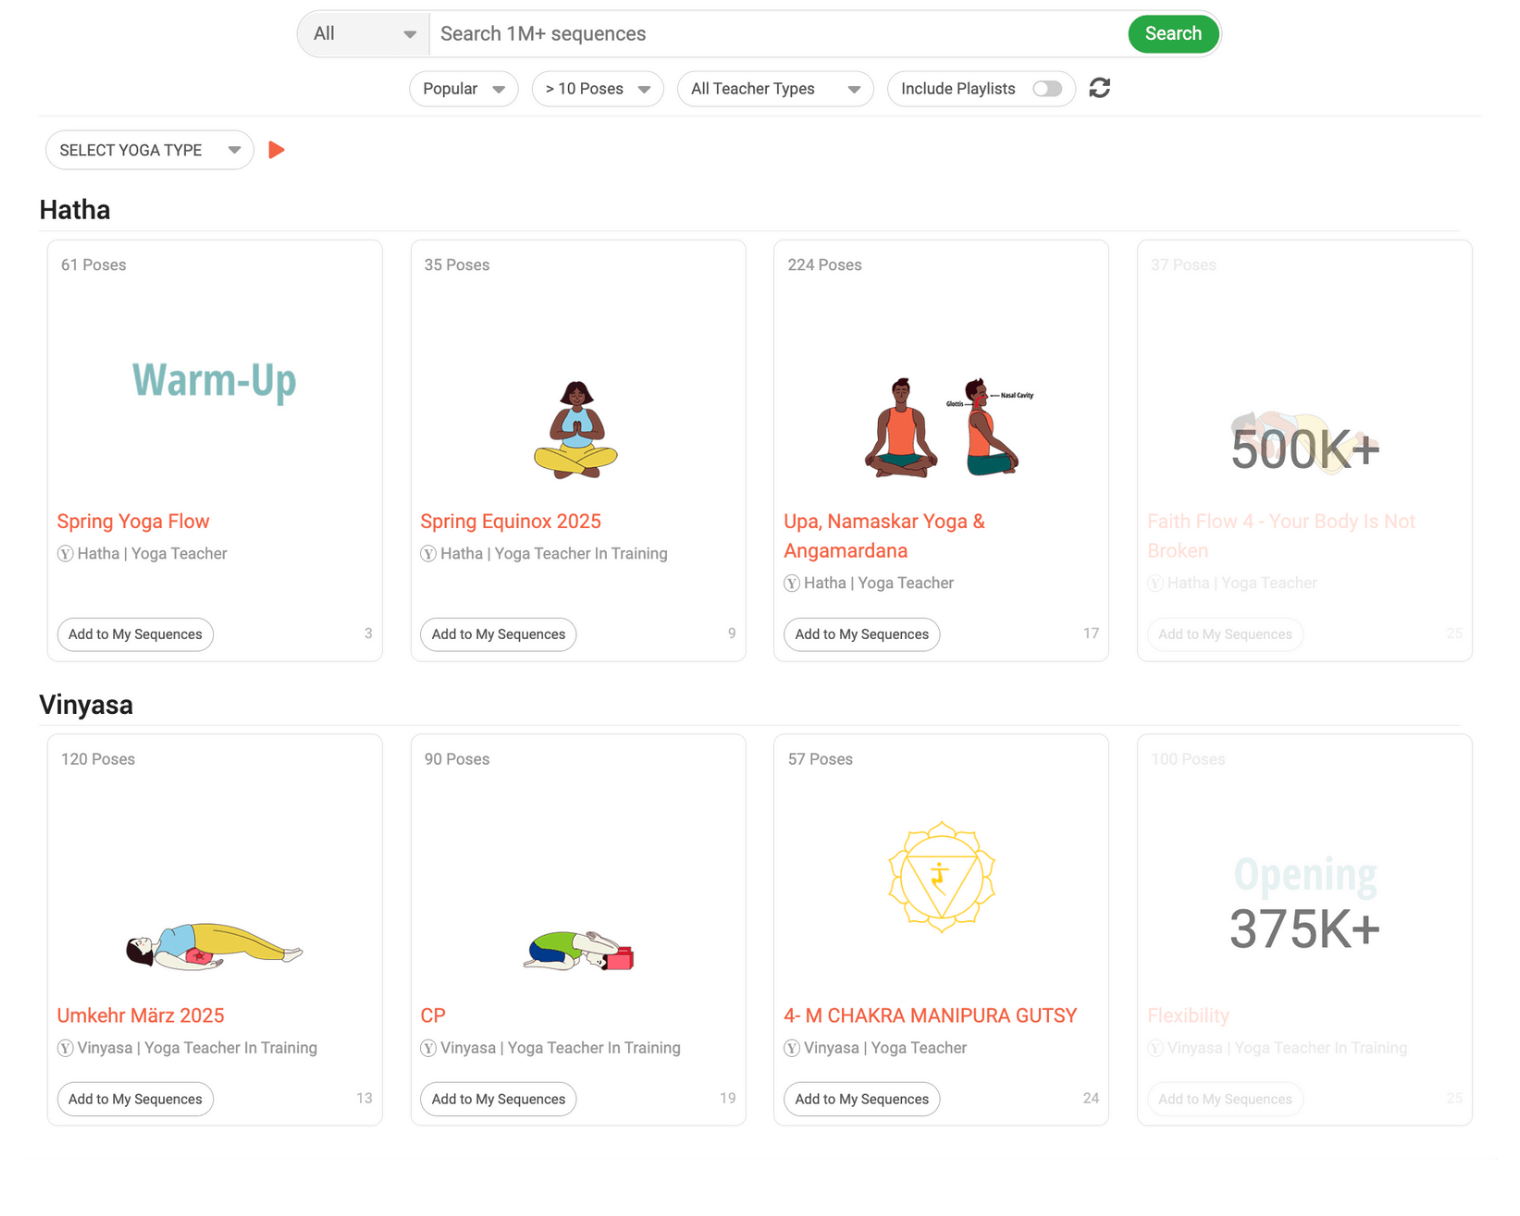Image resolution: width=1520 pixels, height=1216 pixels.
Task: Open the Umkehr März 2025 sequence
Action: point(140,1015)
